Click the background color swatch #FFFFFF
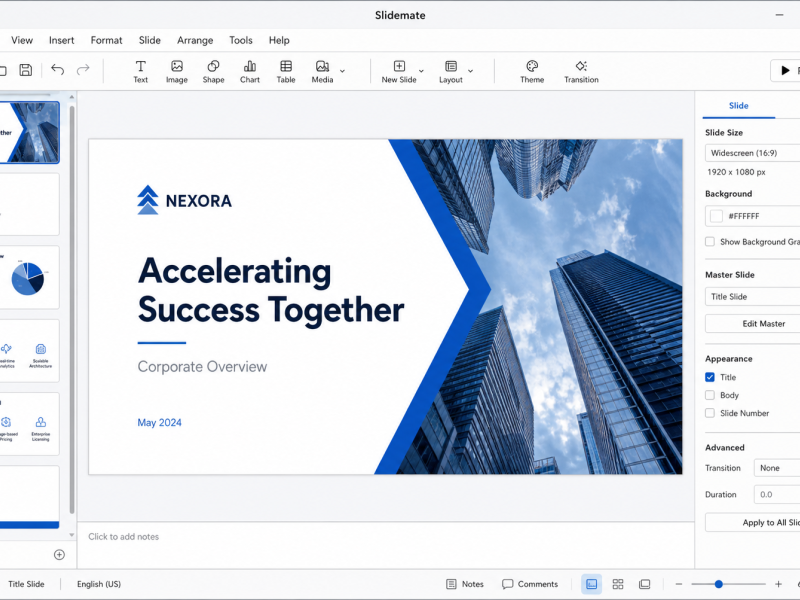 (716, 216)
